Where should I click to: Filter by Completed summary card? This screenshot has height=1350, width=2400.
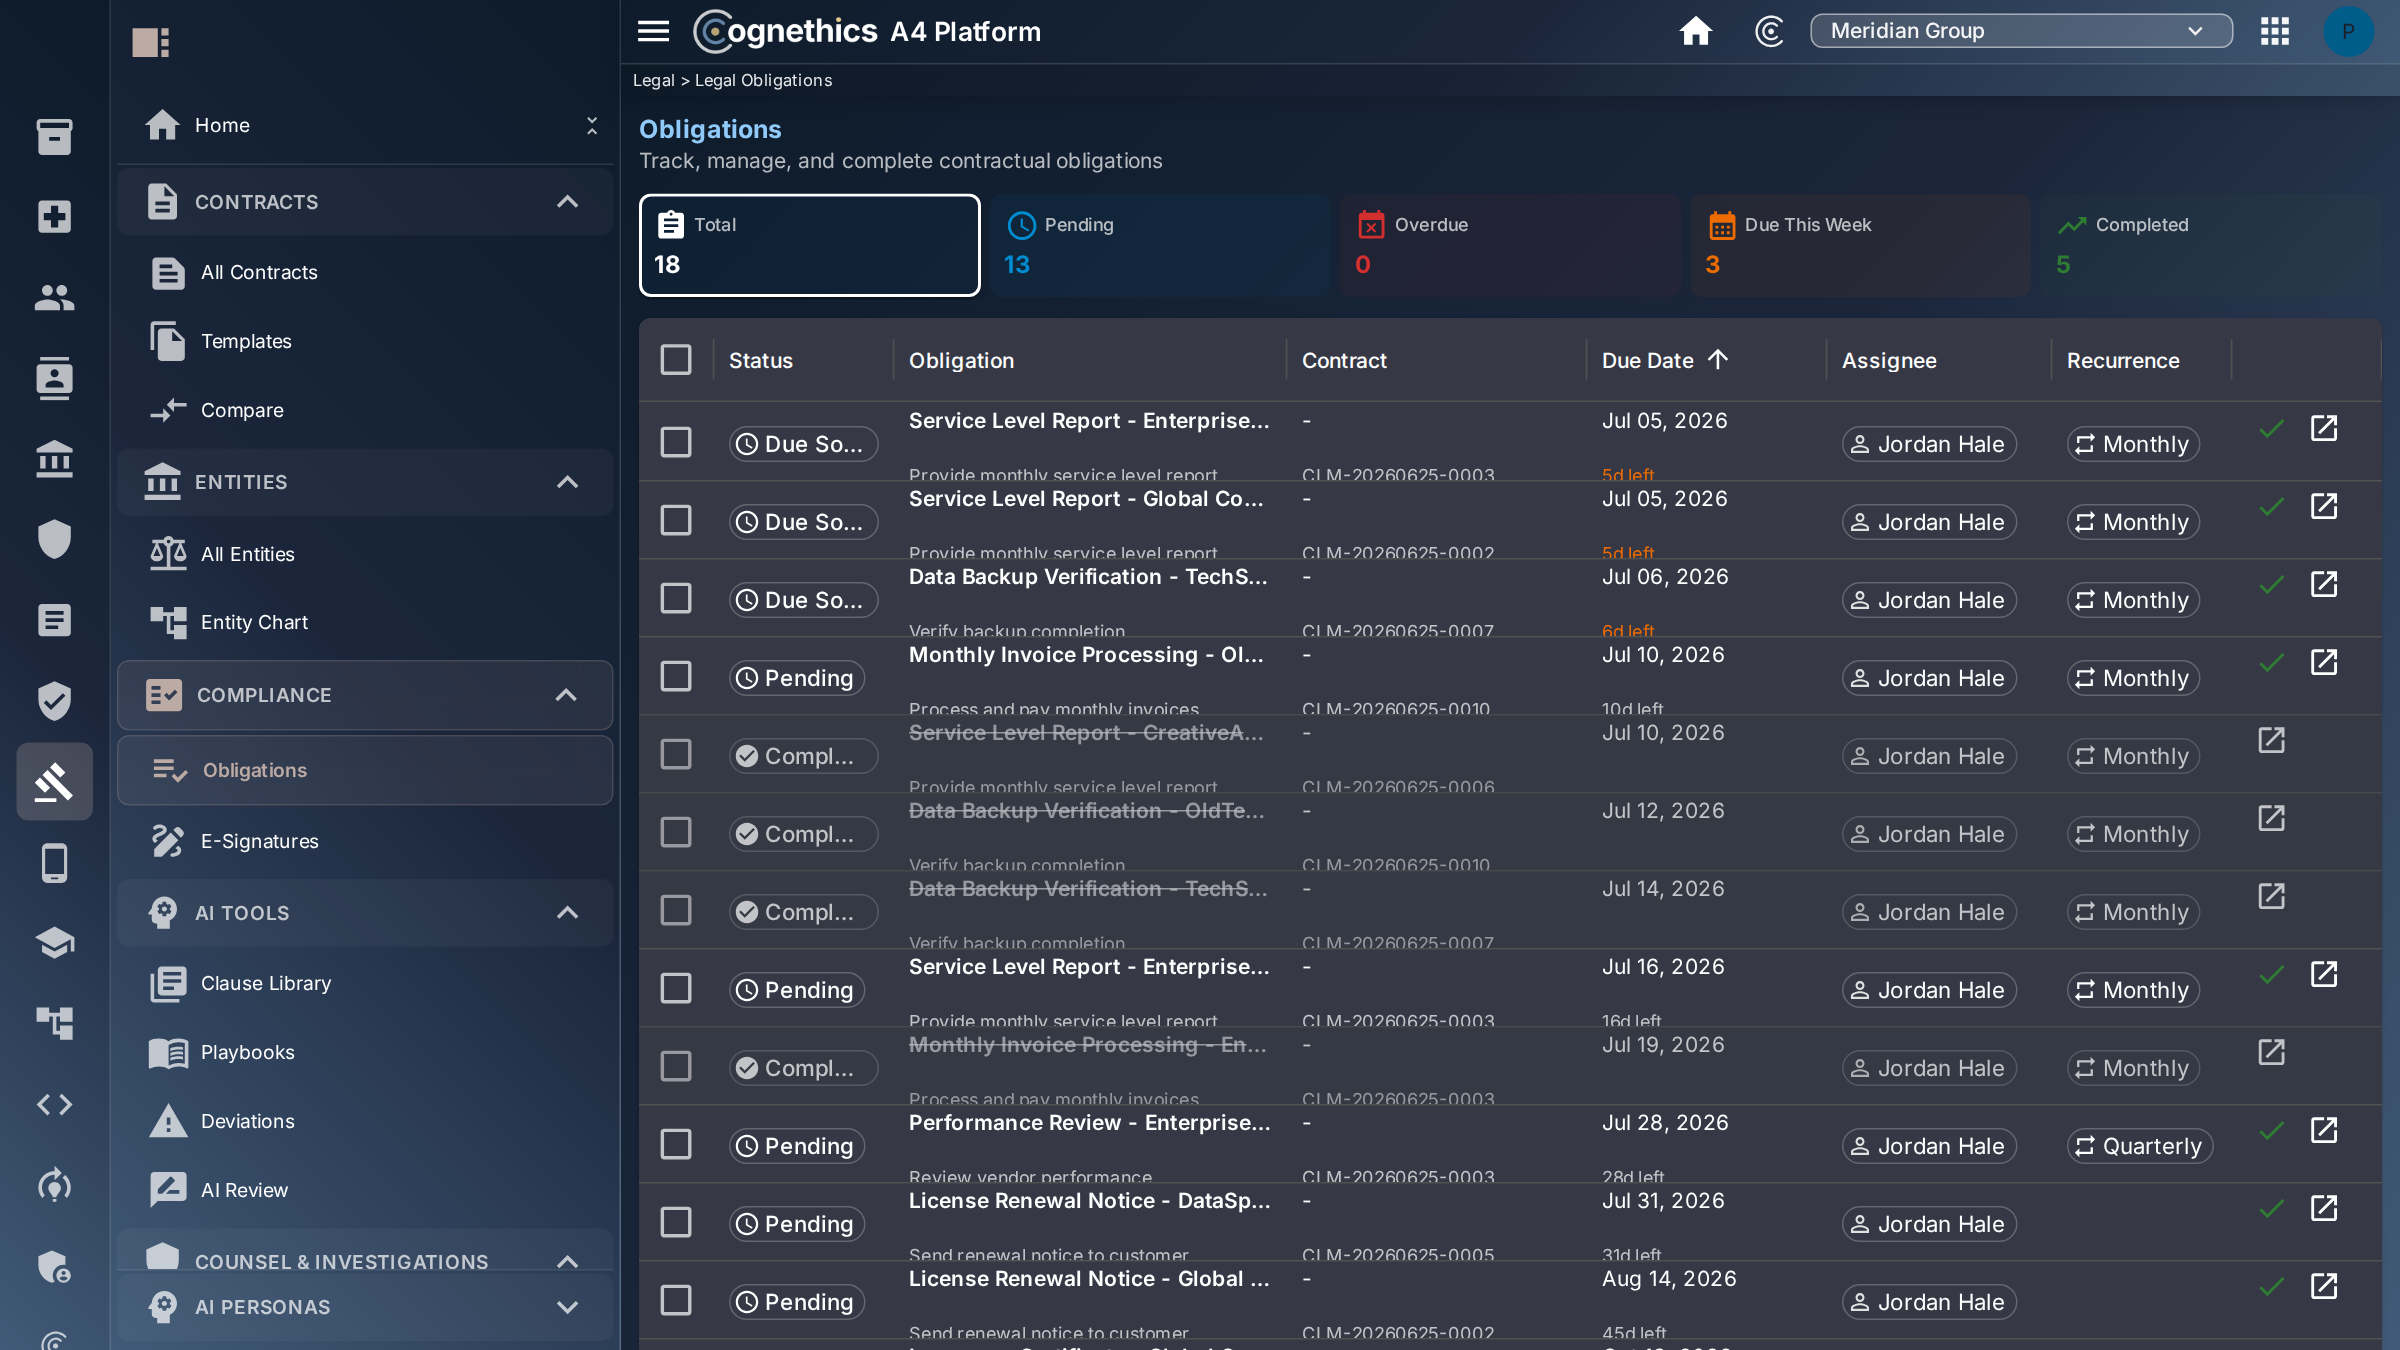pyautogui.click(x=2210, y=245)
